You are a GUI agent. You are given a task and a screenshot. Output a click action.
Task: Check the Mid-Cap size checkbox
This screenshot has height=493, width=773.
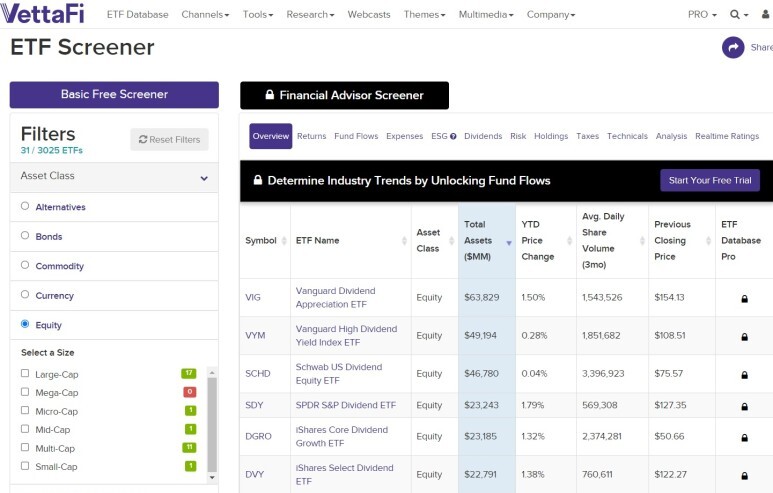click(x=25, y=429)
